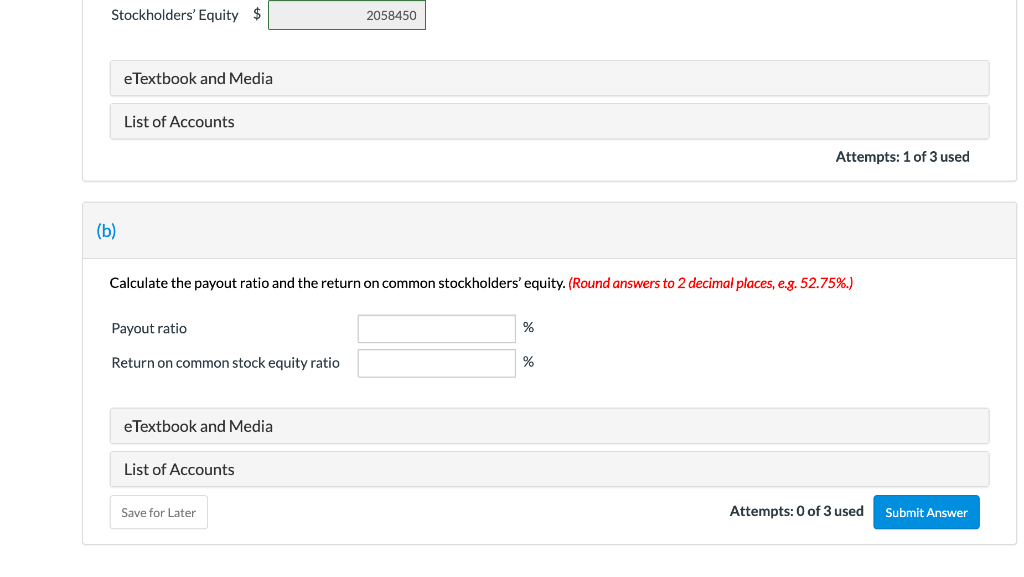
Task: Click the Payout ratio label
Action: click(x=149, y=329)
